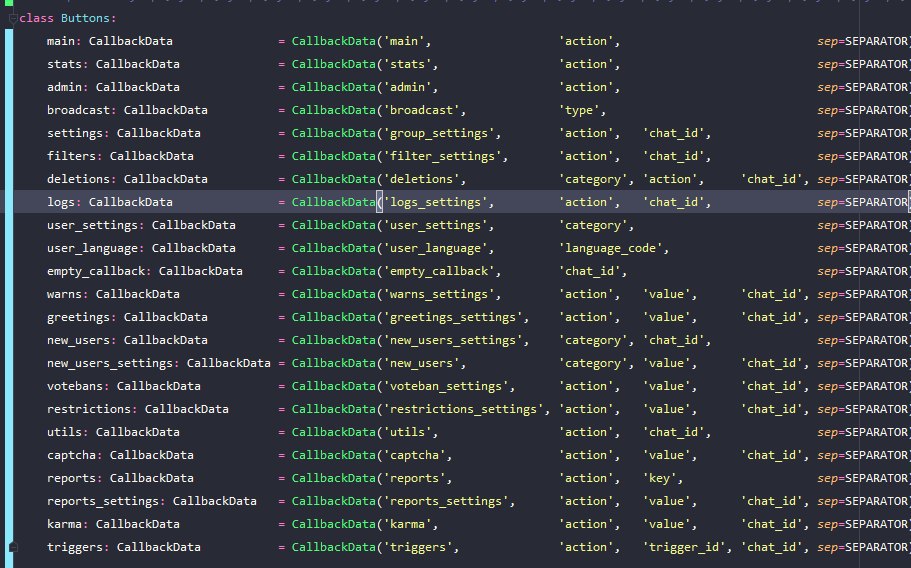Image resolution: width=911 pixels, height=568 pixels.
Task: Click the 'filter_settings' string
Action: [x=442, y=156]
